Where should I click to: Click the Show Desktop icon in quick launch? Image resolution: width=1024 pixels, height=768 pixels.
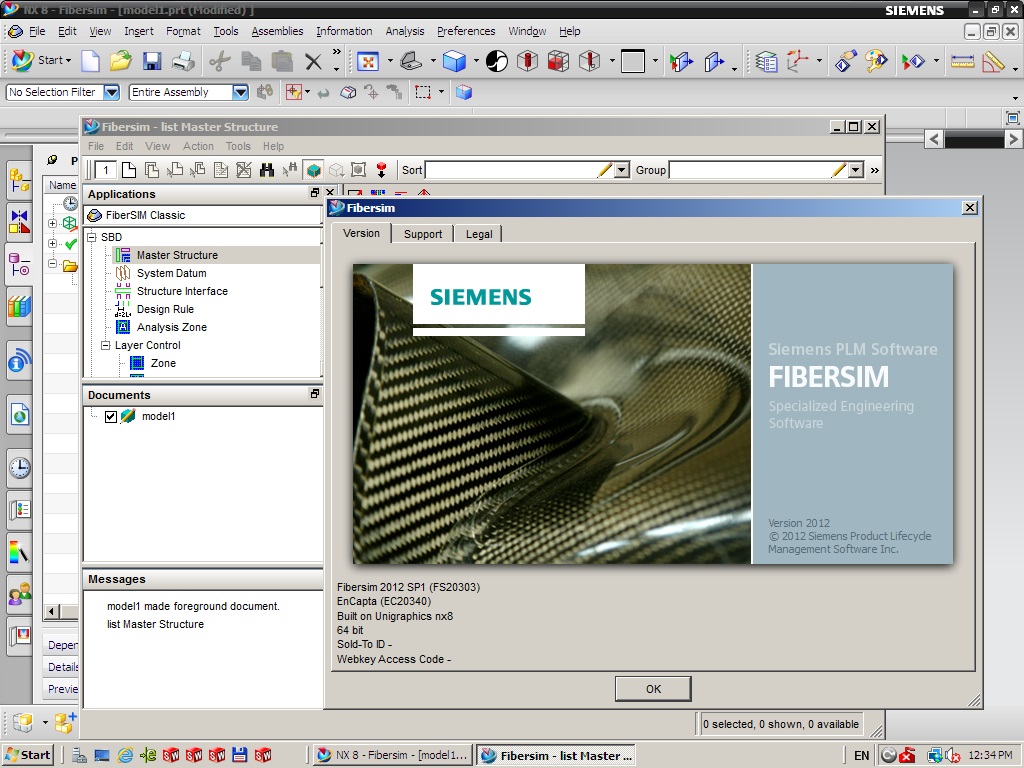pos(101,756)
